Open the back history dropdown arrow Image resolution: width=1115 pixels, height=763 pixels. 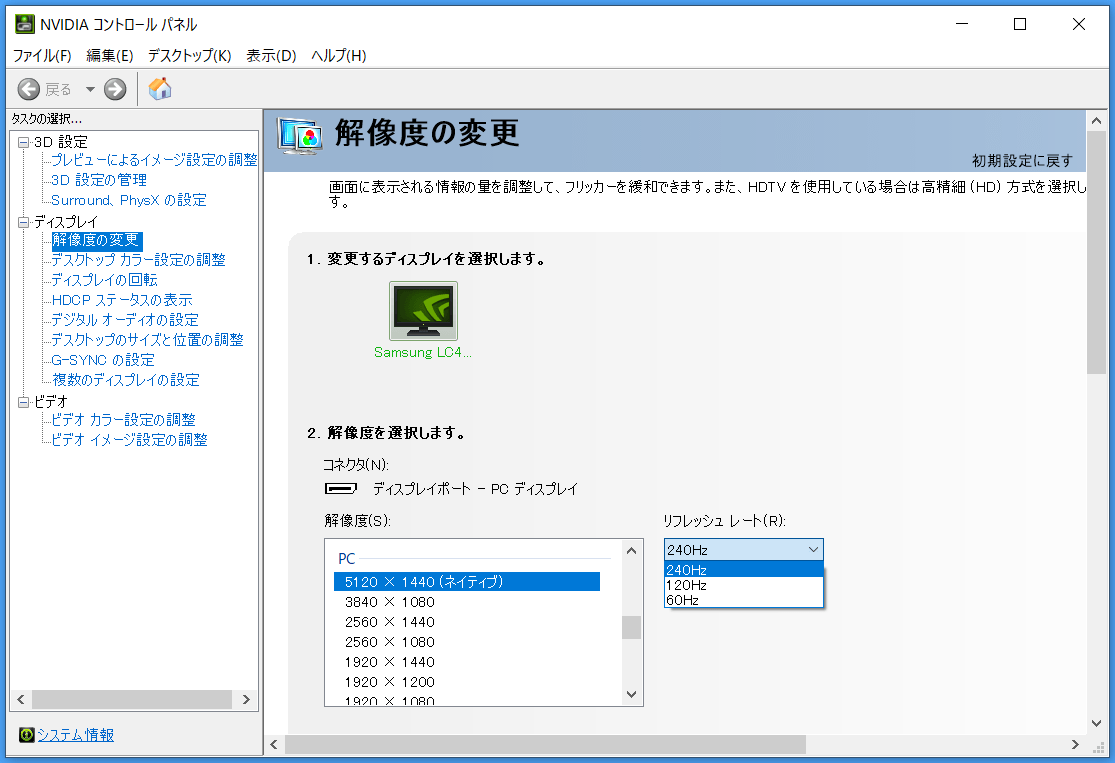[x=90, y=90]
